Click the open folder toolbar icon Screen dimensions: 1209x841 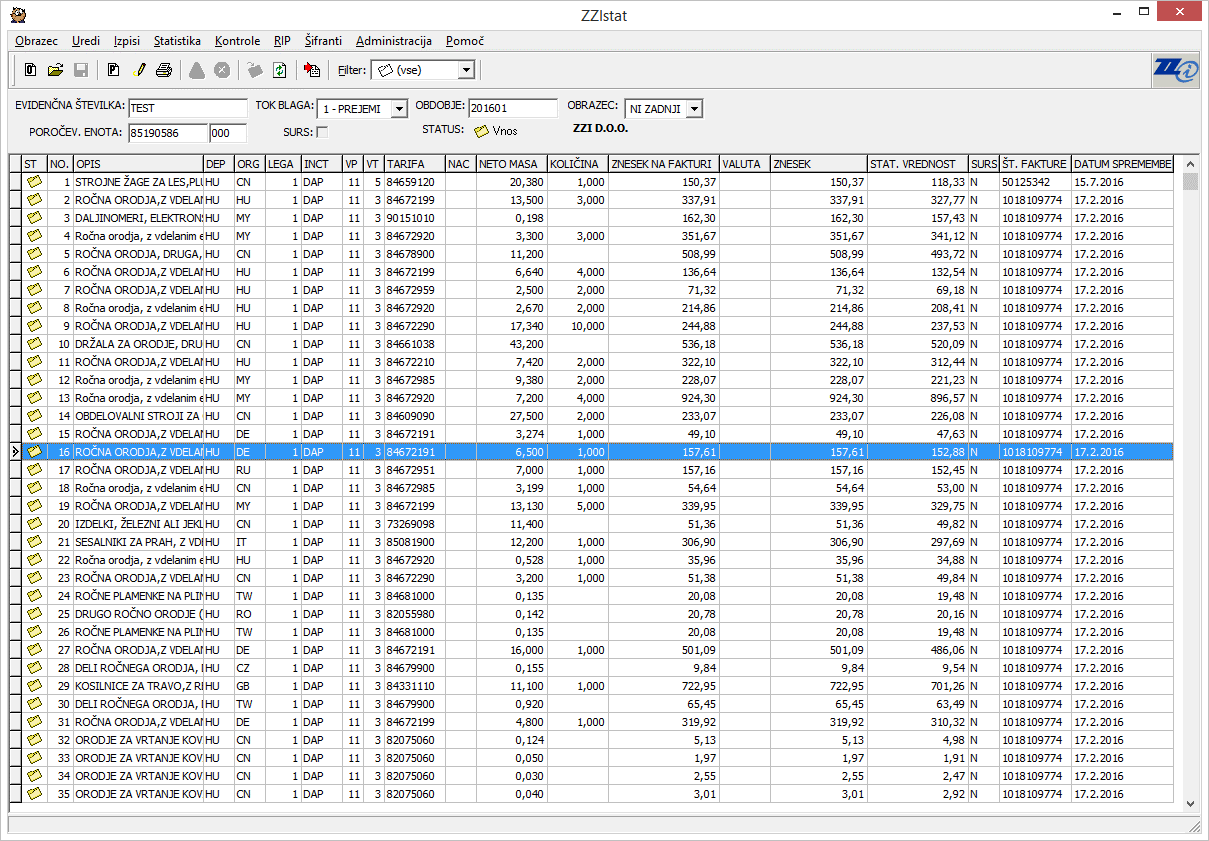click(x=56, y=70)
